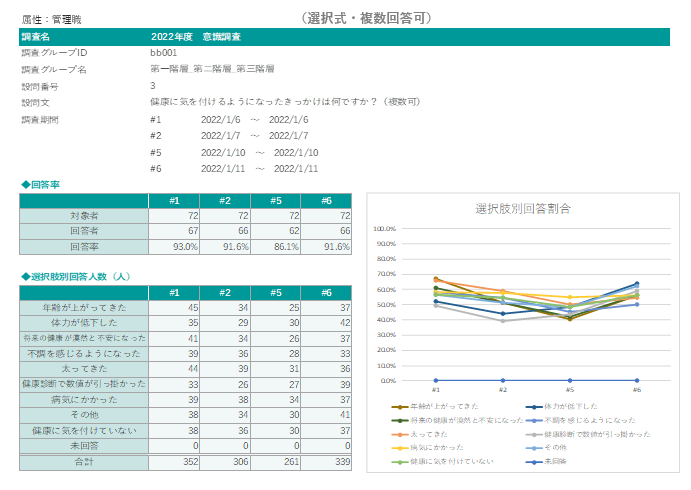Select the 太ってきた row label in table
The height and width of the screenshot is (490, 691).
point(84,369)
